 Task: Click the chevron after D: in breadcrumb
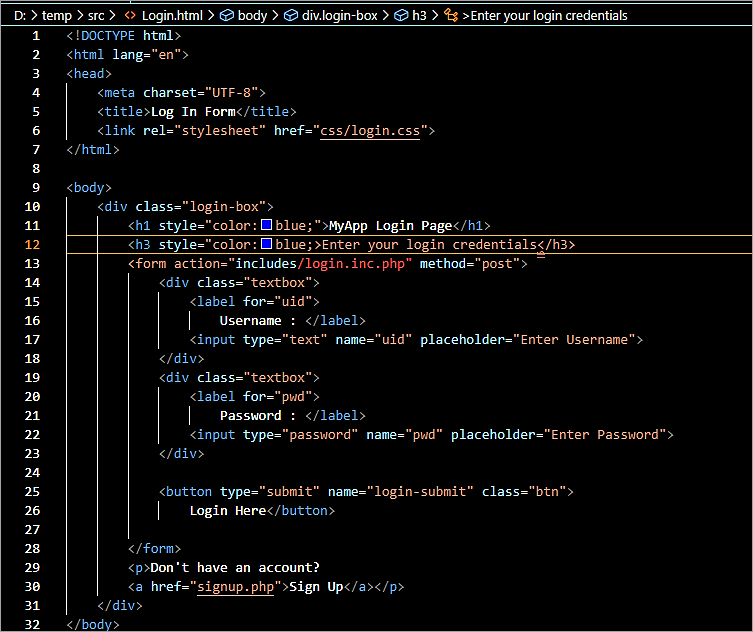[x=34, y=15]
